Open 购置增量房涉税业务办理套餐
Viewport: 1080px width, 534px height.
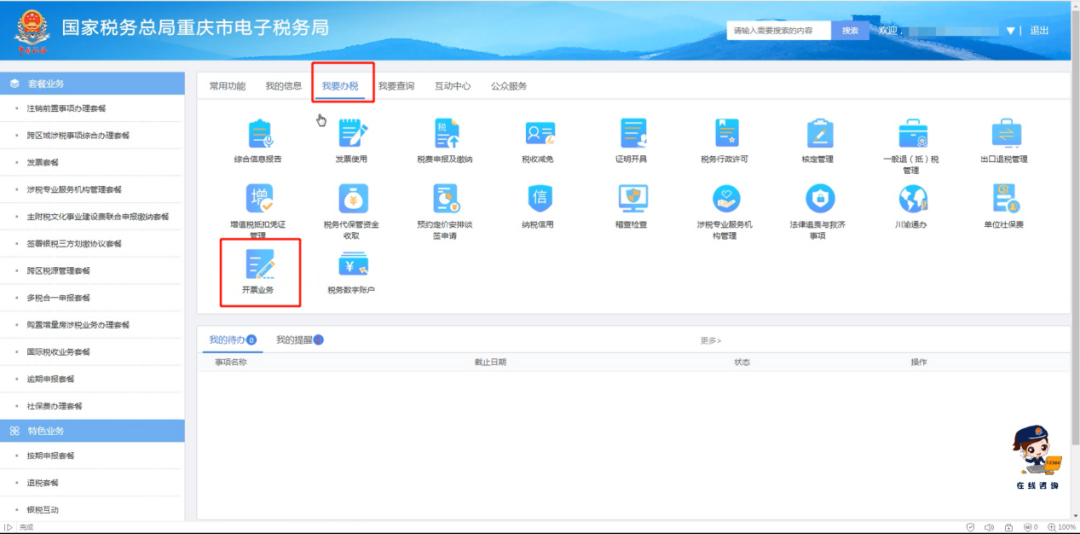tap(78, 325)
